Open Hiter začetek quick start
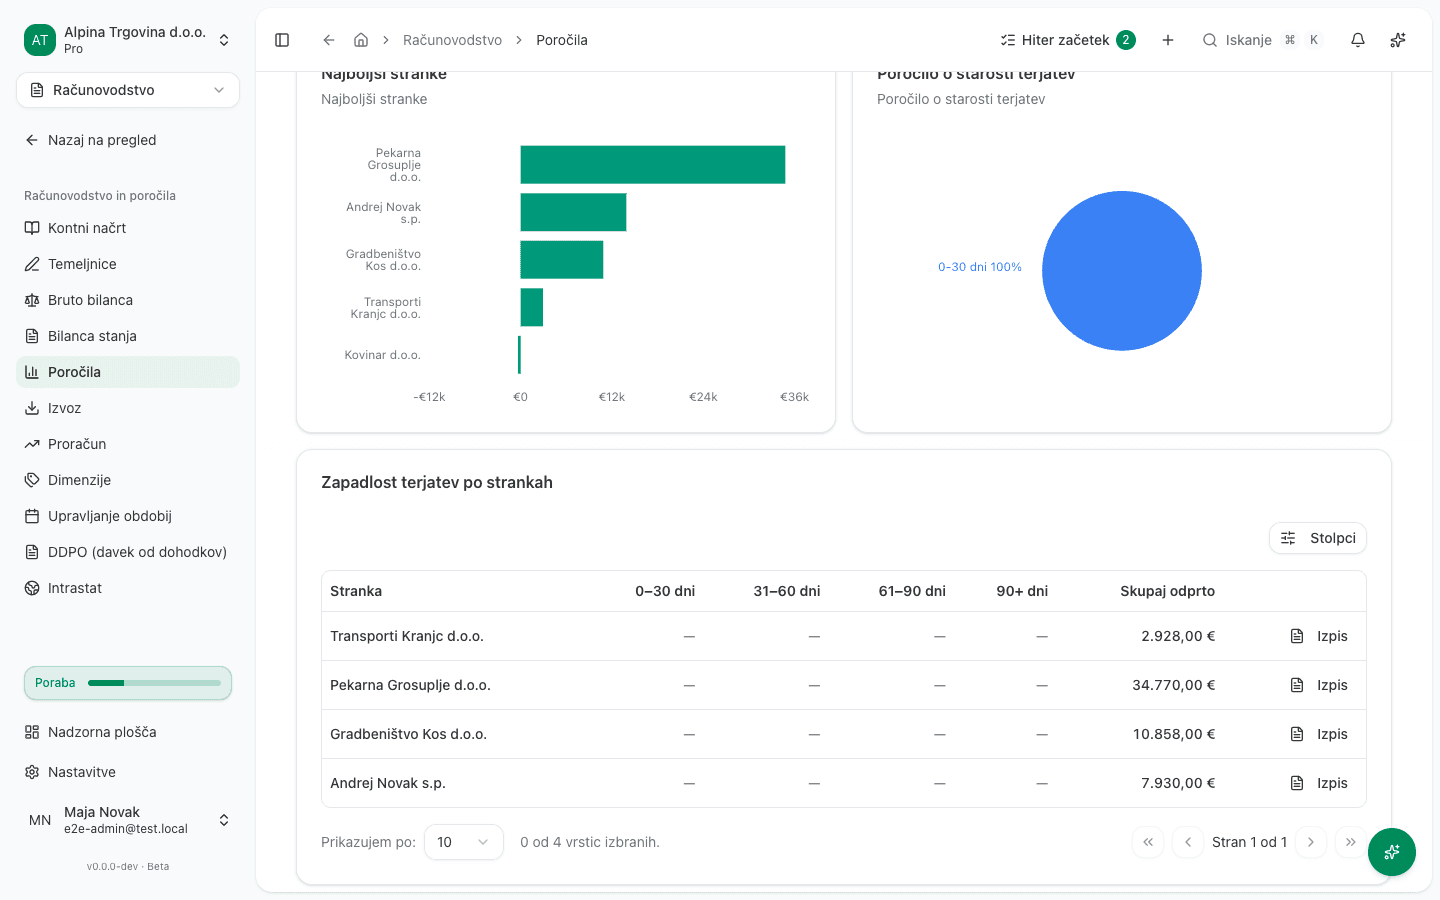The width and height of the screenshot is (1440, 900). [x=1067, y=40]
